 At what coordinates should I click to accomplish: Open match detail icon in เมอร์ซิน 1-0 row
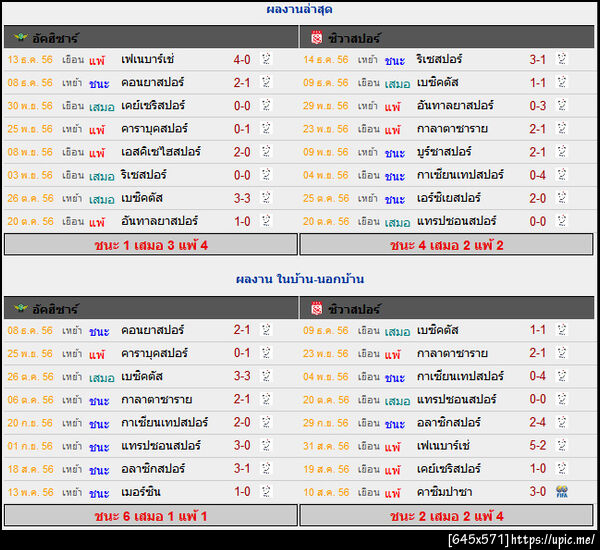point(266,491)
